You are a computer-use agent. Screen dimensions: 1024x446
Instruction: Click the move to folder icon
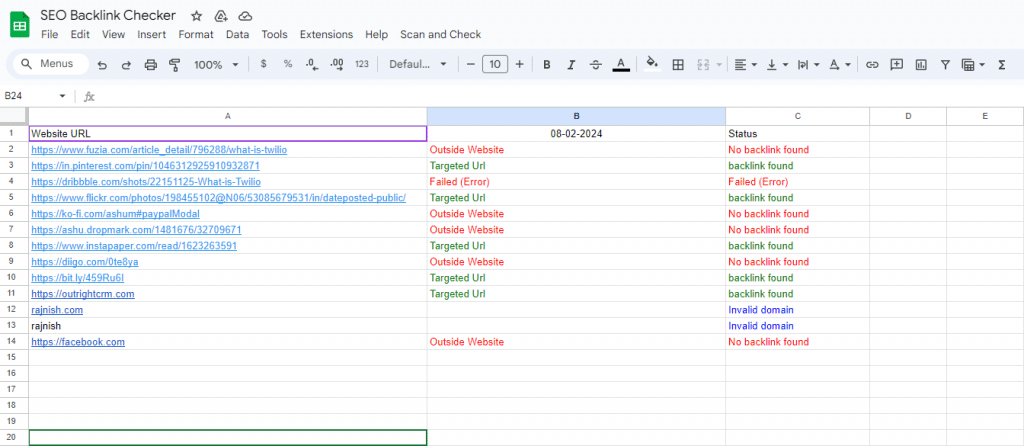[x=221, y=16]
